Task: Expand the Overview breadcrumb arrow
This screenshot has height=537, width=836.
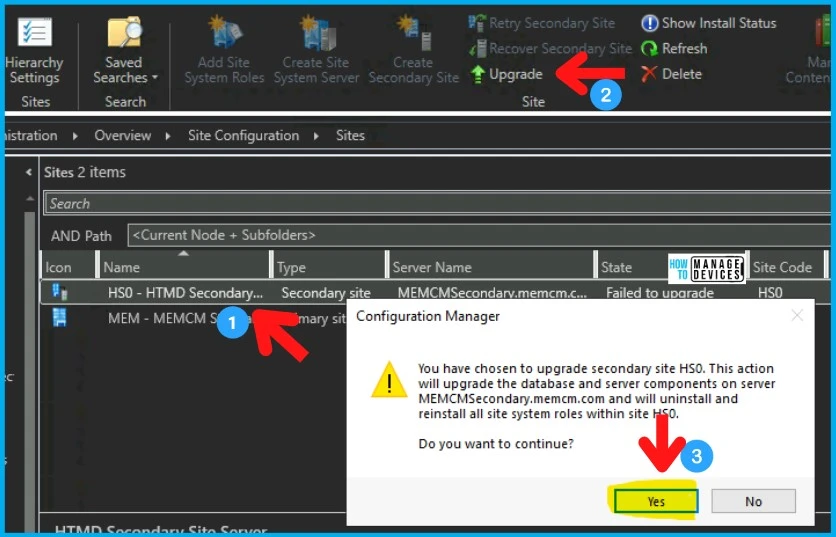Action: click(168, 136)
